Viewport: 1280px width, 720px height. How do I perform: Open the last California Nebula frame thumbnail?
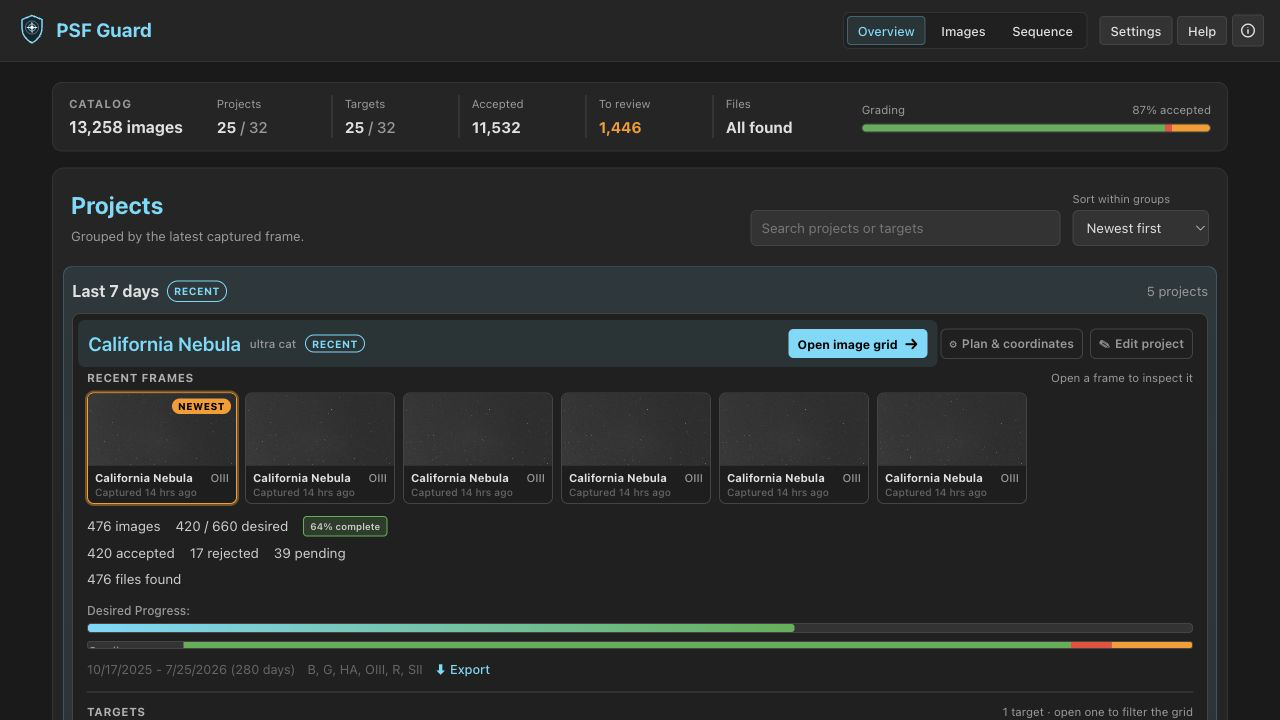[952, 448]
